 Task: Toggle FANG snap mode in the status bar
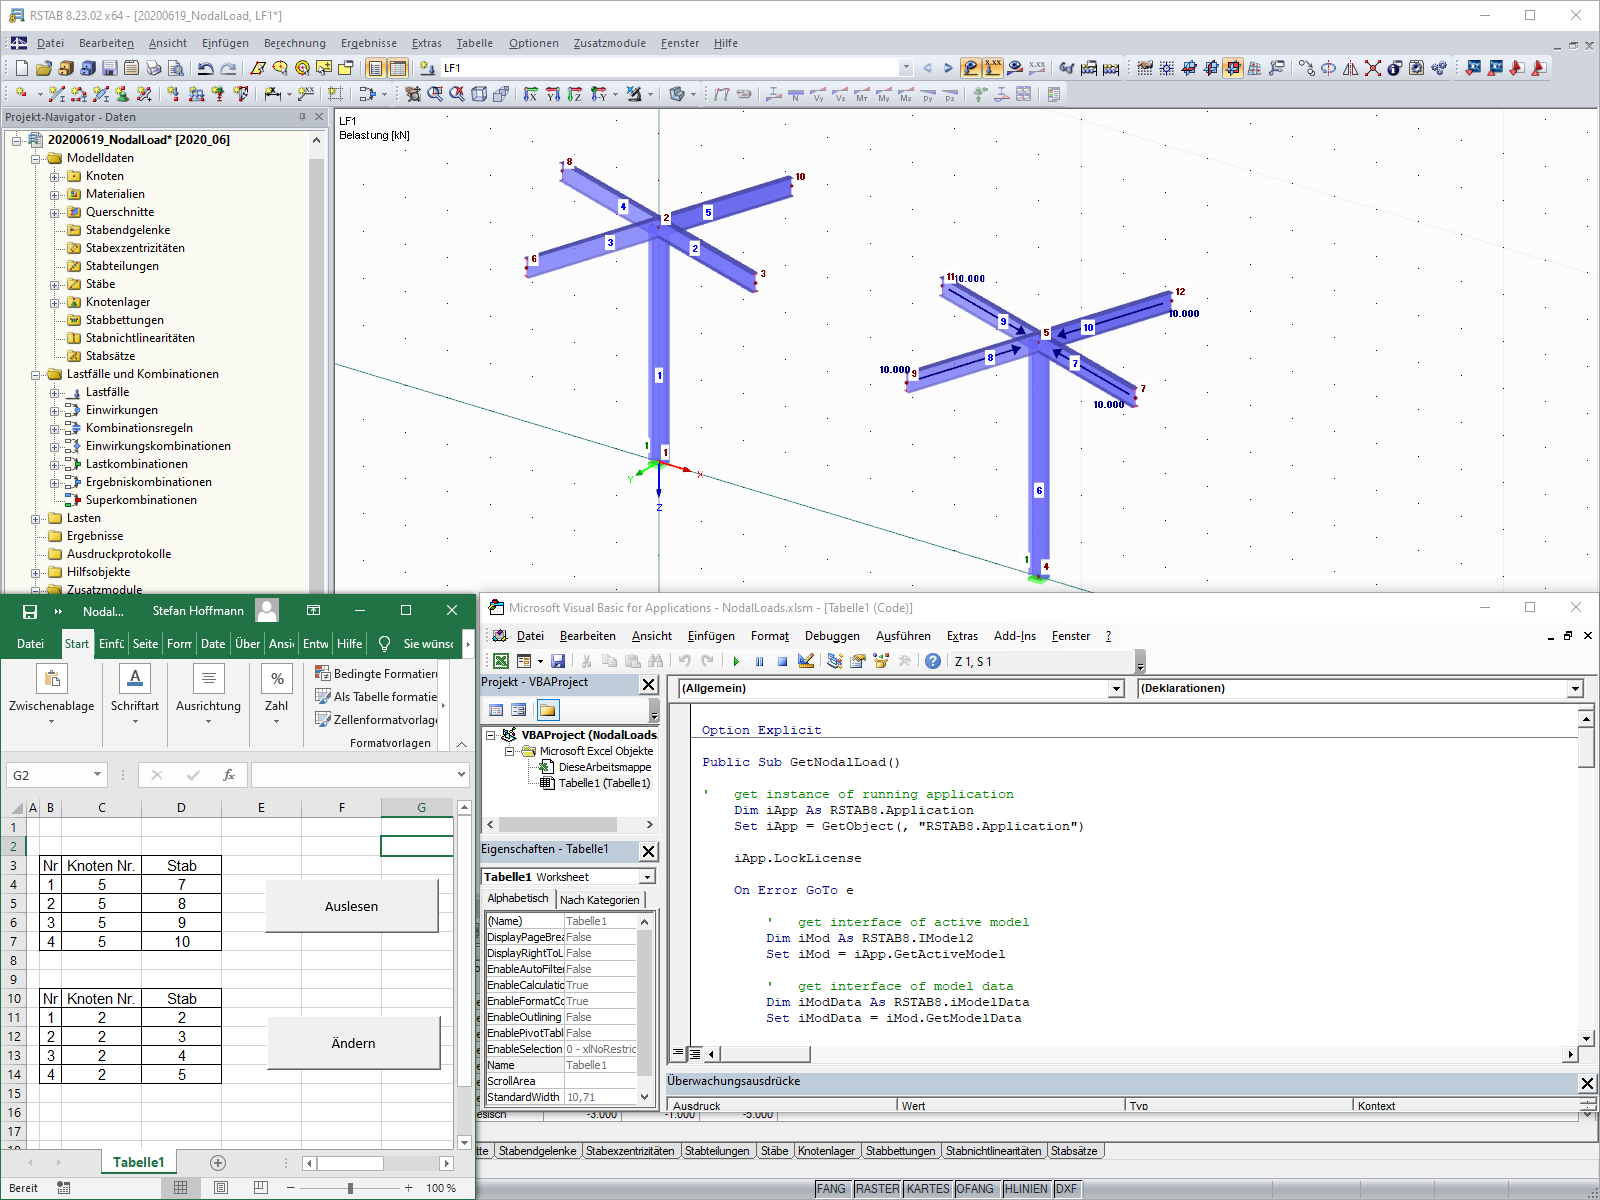[832, 1189]
